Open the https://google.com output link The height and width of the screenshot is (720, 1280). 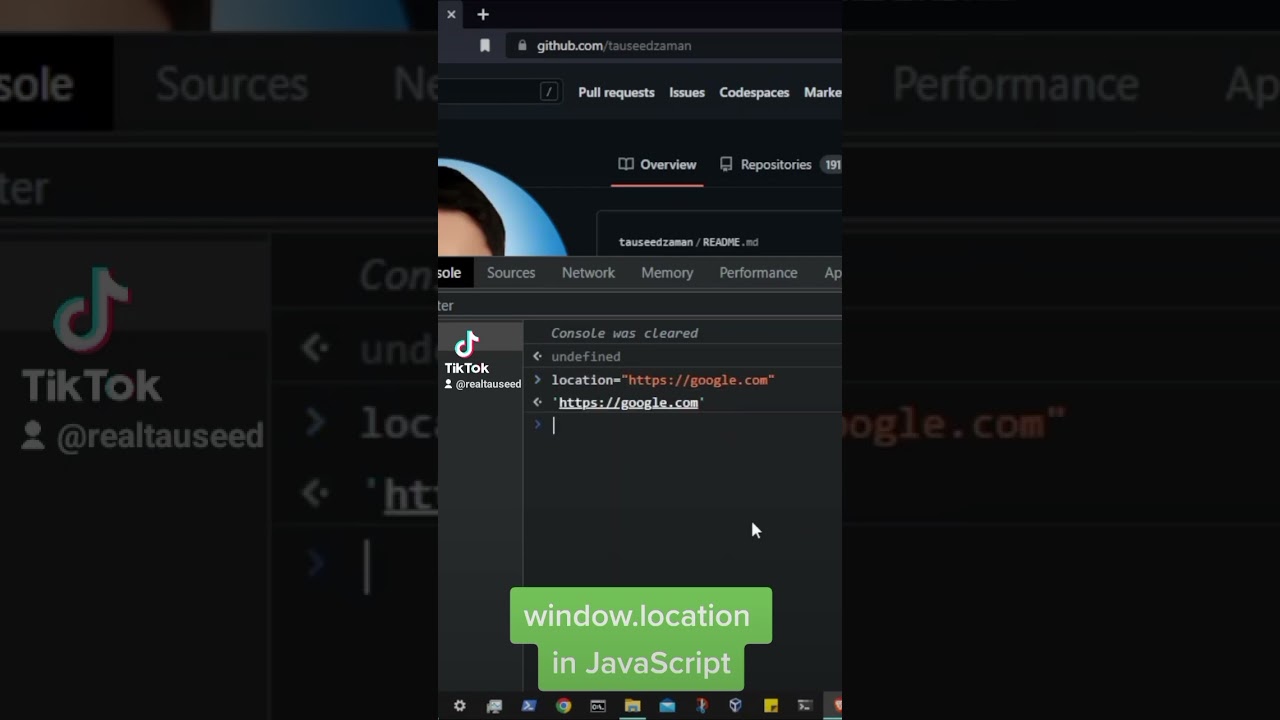(x=628, y=402)
